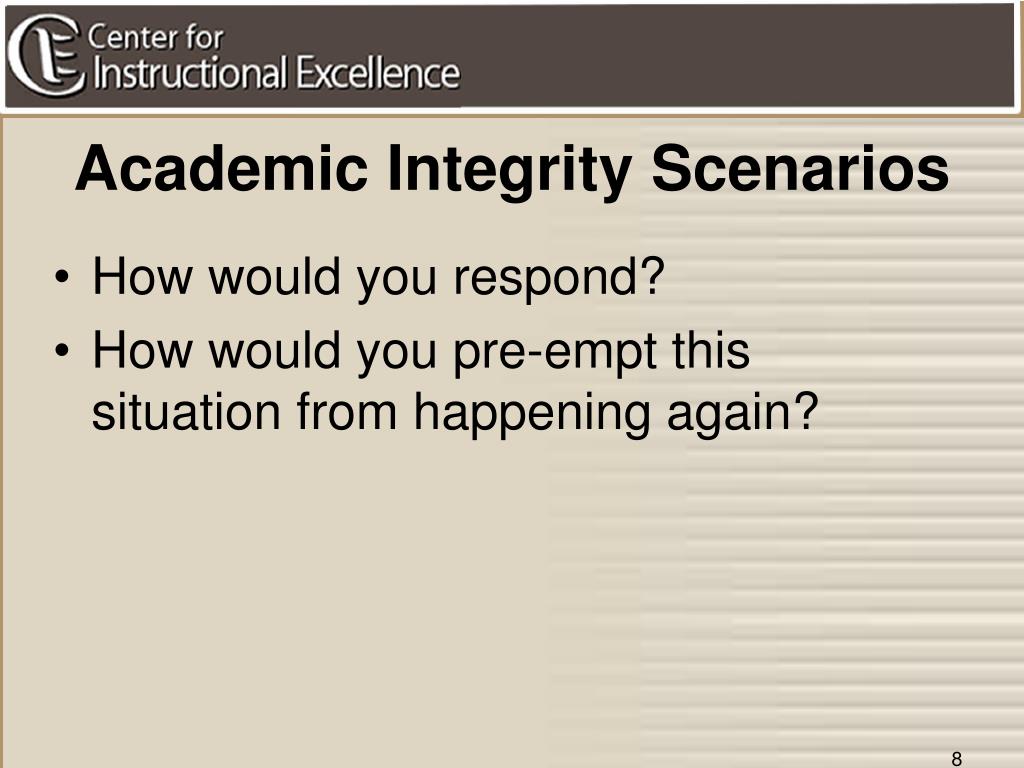This screenshot has height=768, width=1024.
Task: Click the word "situation" in the last line
Action: click(x=186, y=411)
